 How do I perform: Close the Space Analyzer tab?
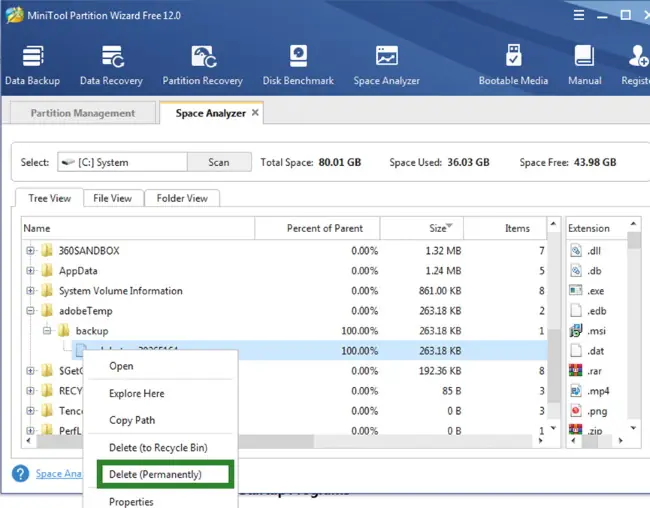[255, 112]
